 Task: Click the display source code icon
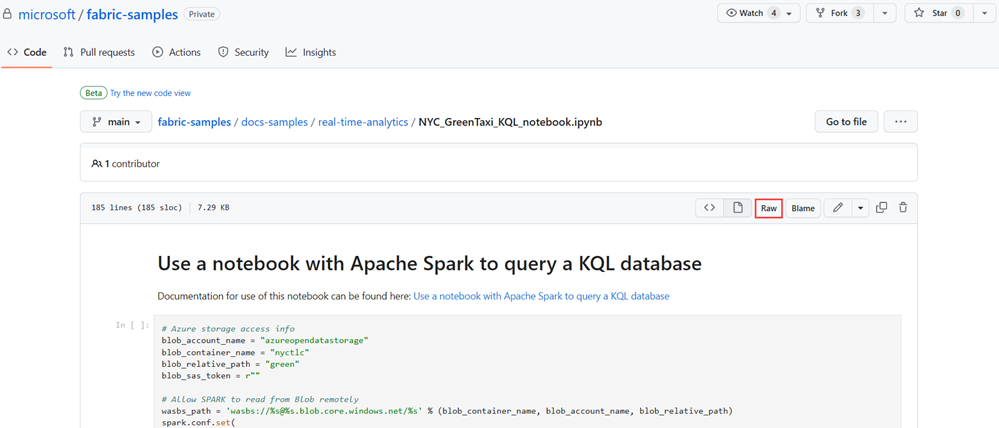click(709, 208)
